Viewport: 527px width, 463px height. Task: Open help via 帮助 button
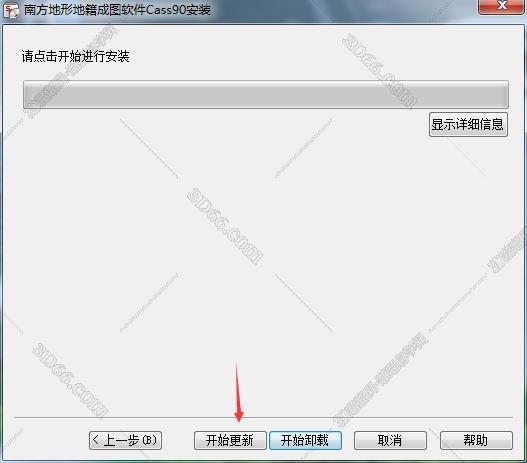(476, 440)
